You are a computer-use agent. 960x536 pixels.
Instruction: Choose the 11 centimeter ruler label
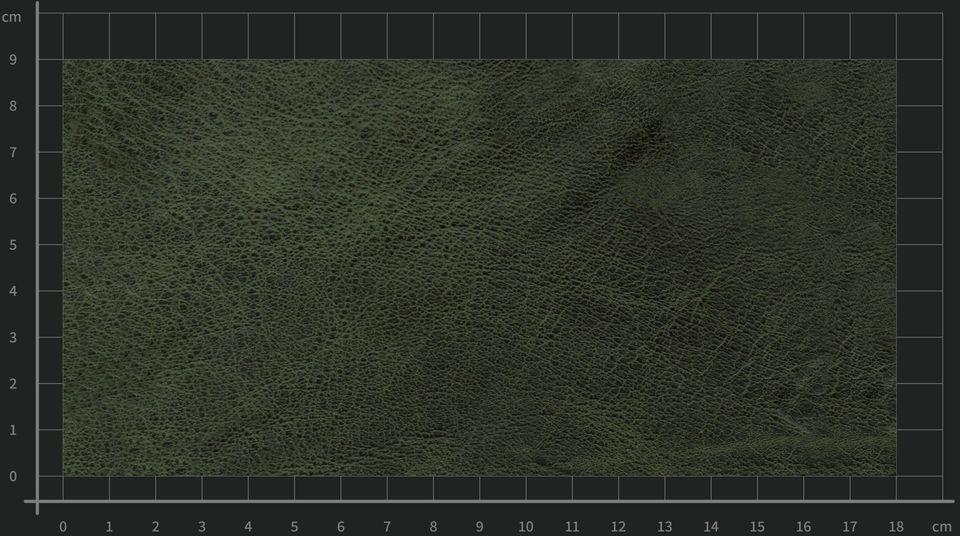click(x=572, y=527)
